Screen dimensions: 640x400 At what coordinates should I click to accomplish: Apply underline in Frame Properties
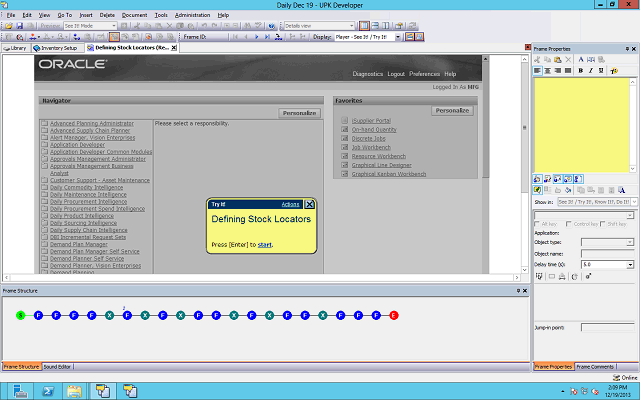click(x=601, y=71)
